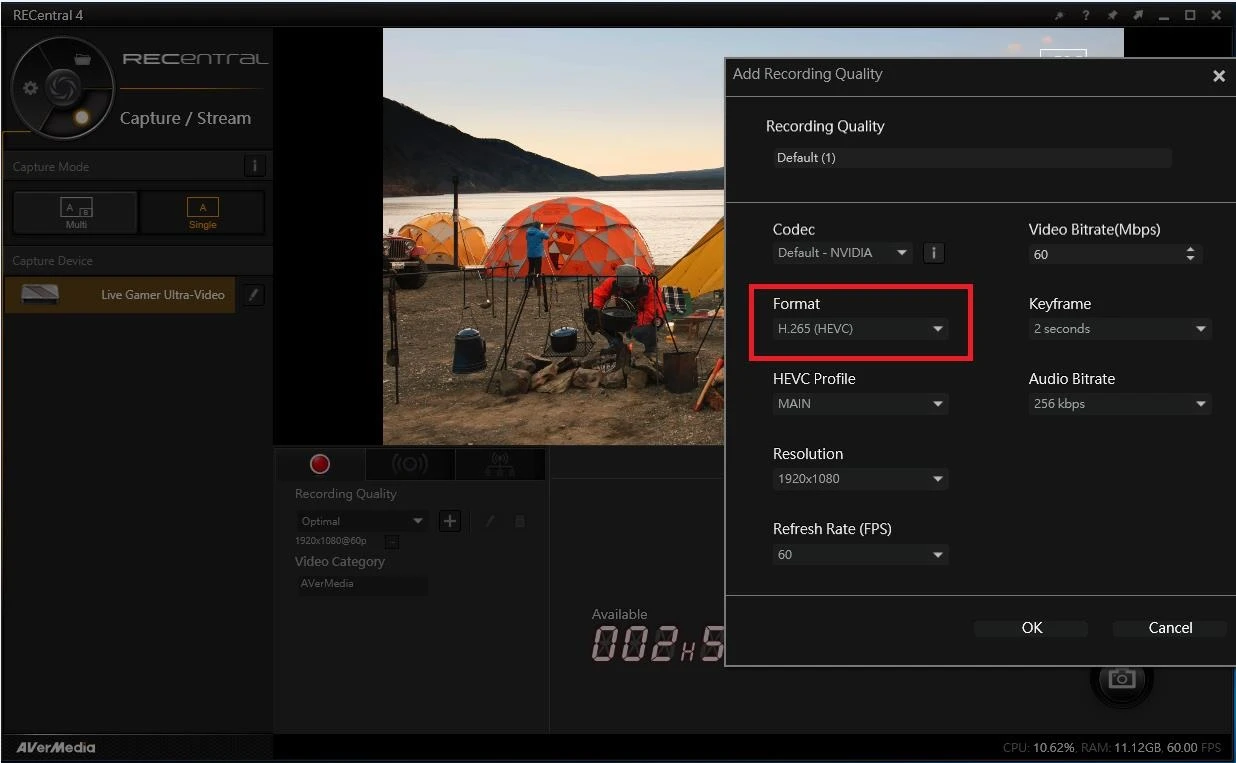
Task: Select Multi capture mode
Action: (x=76, y=212)
